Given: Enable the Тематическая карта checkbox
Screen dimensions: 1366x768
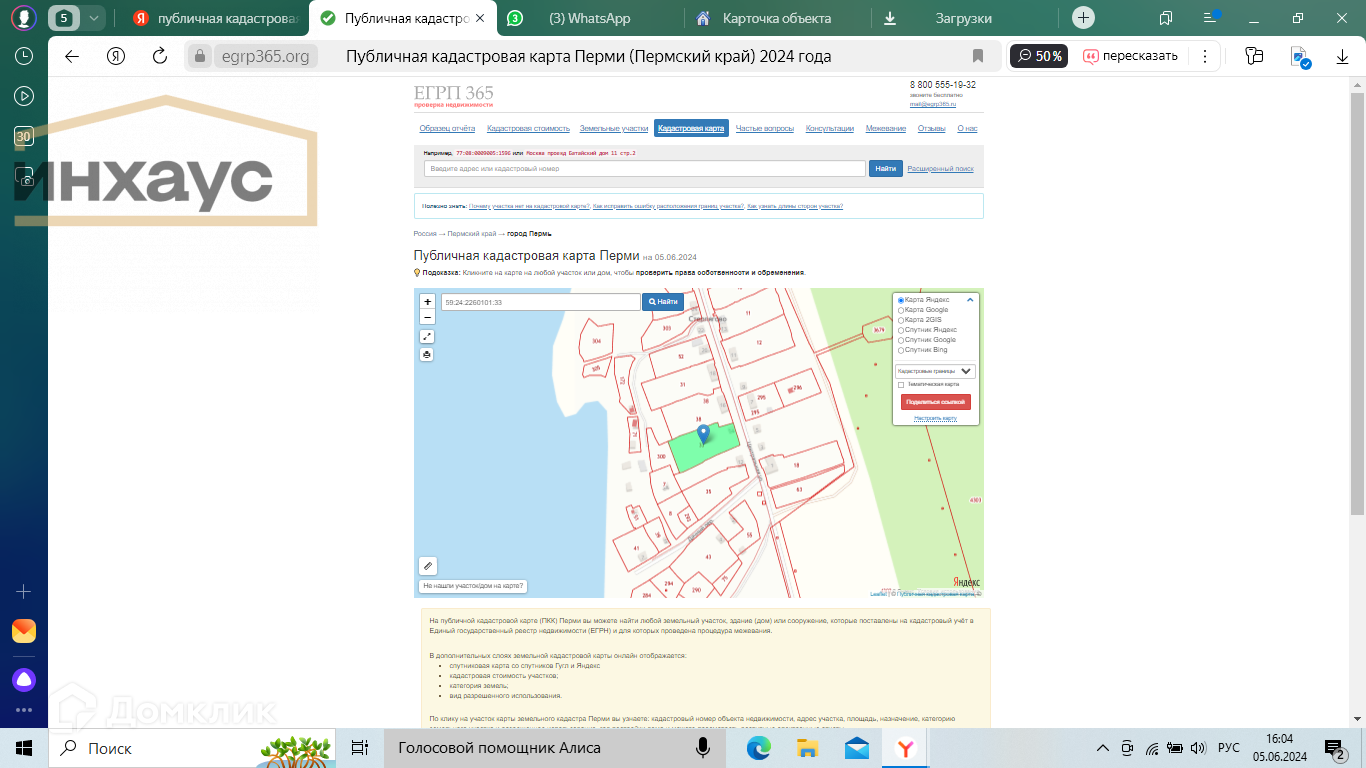Looking at the screenshot, I should coord(901,384).
